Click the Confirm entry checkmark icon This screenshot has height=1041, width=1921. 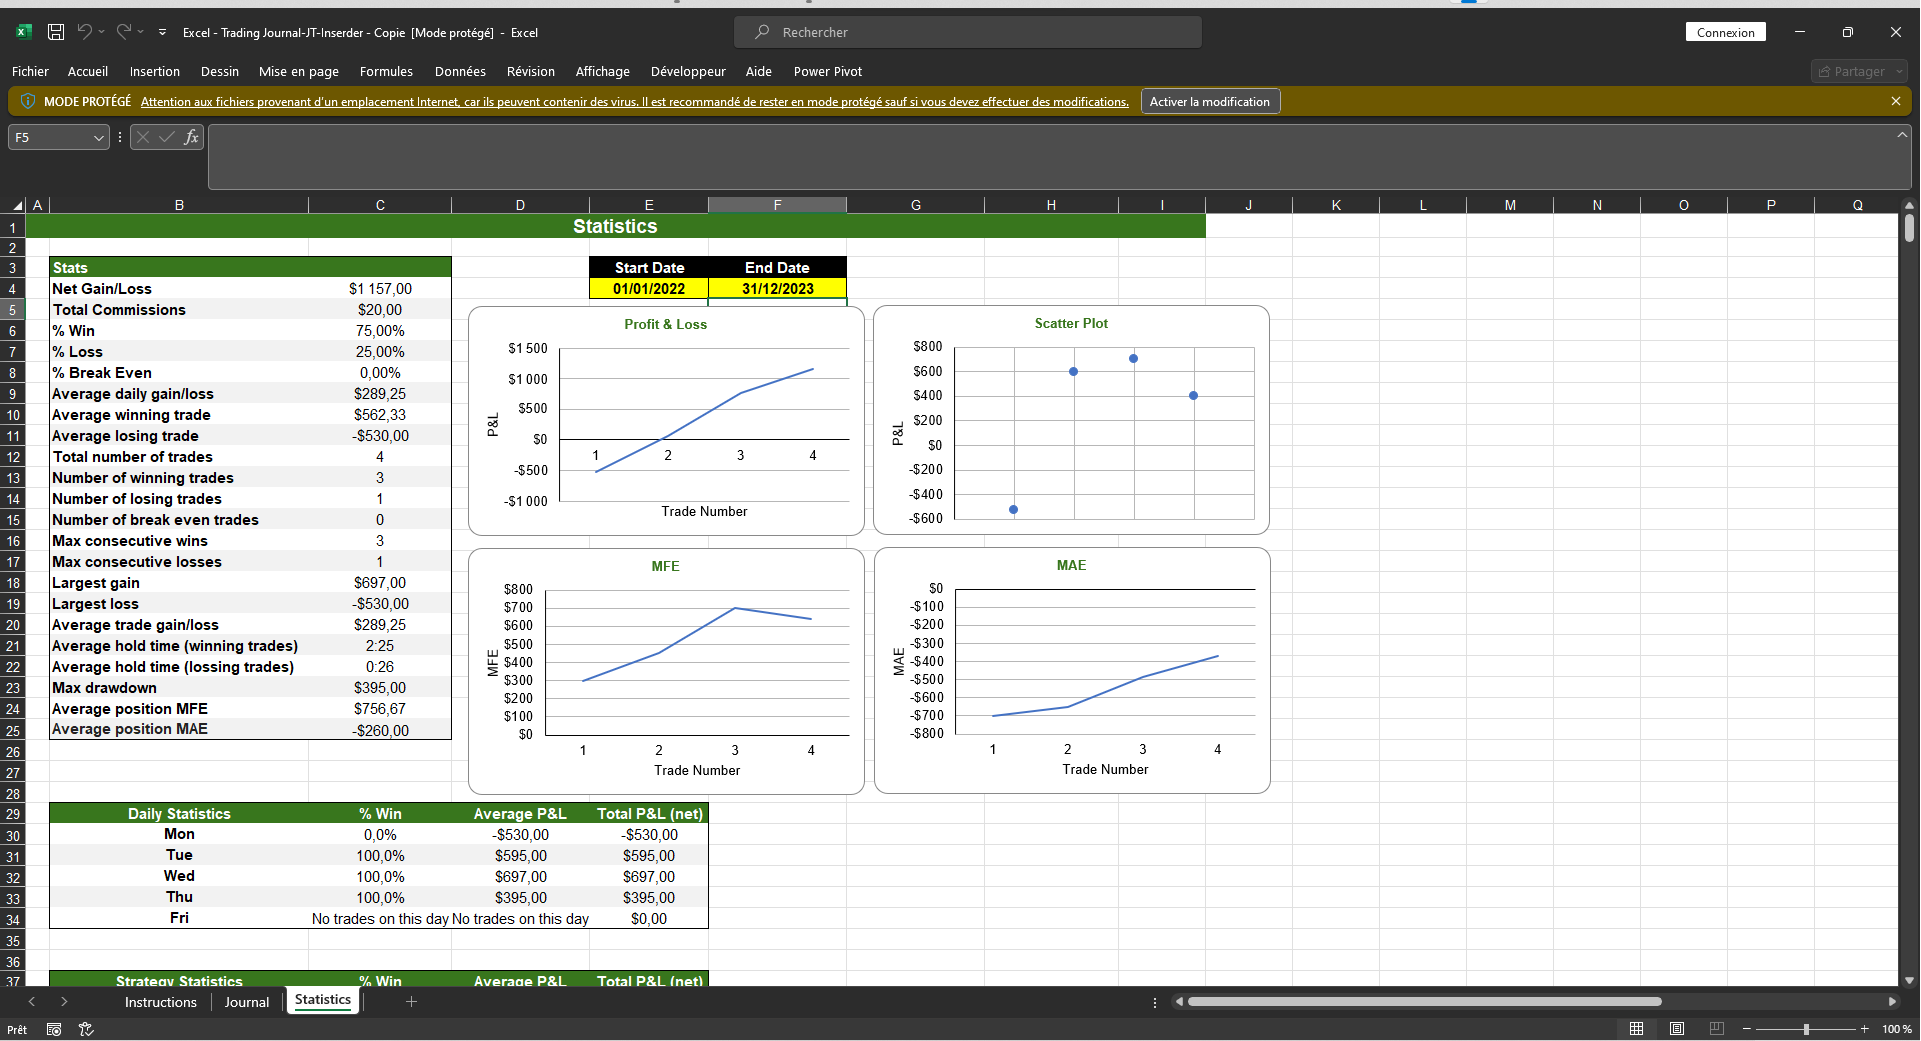tap(167, 137)
